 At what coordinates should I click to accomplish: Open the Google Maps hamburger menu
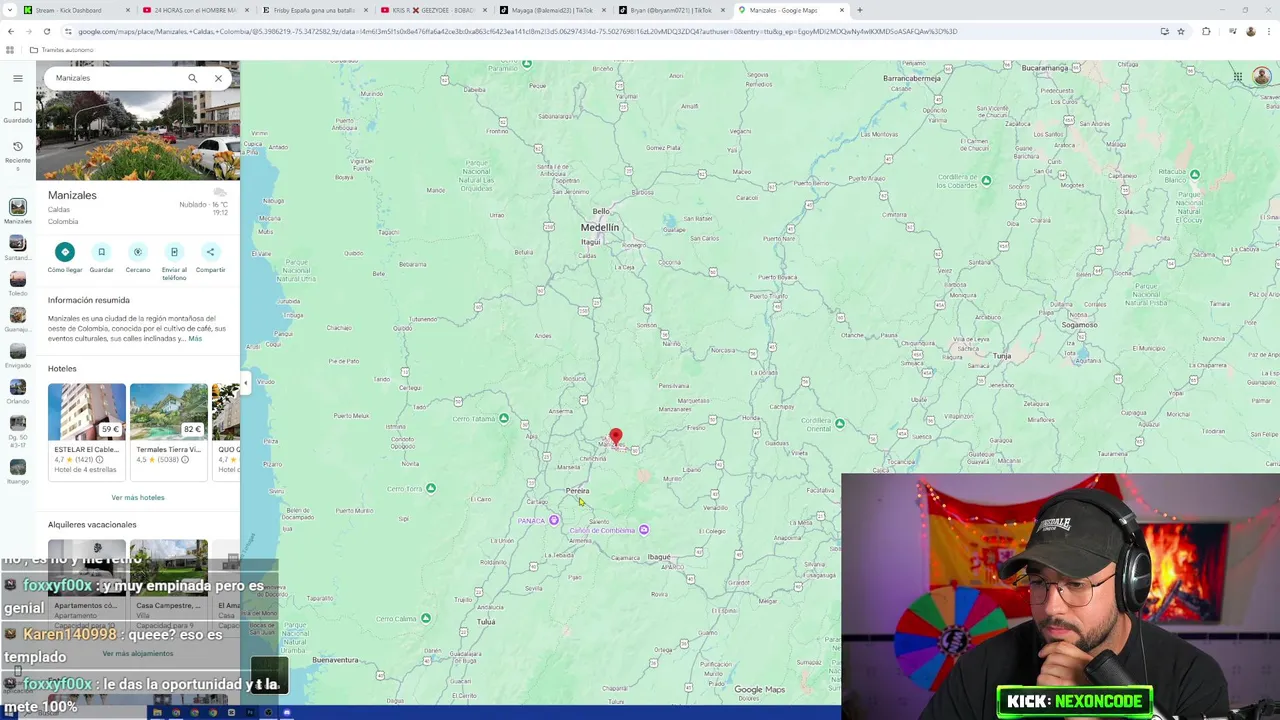click(17, 78)
